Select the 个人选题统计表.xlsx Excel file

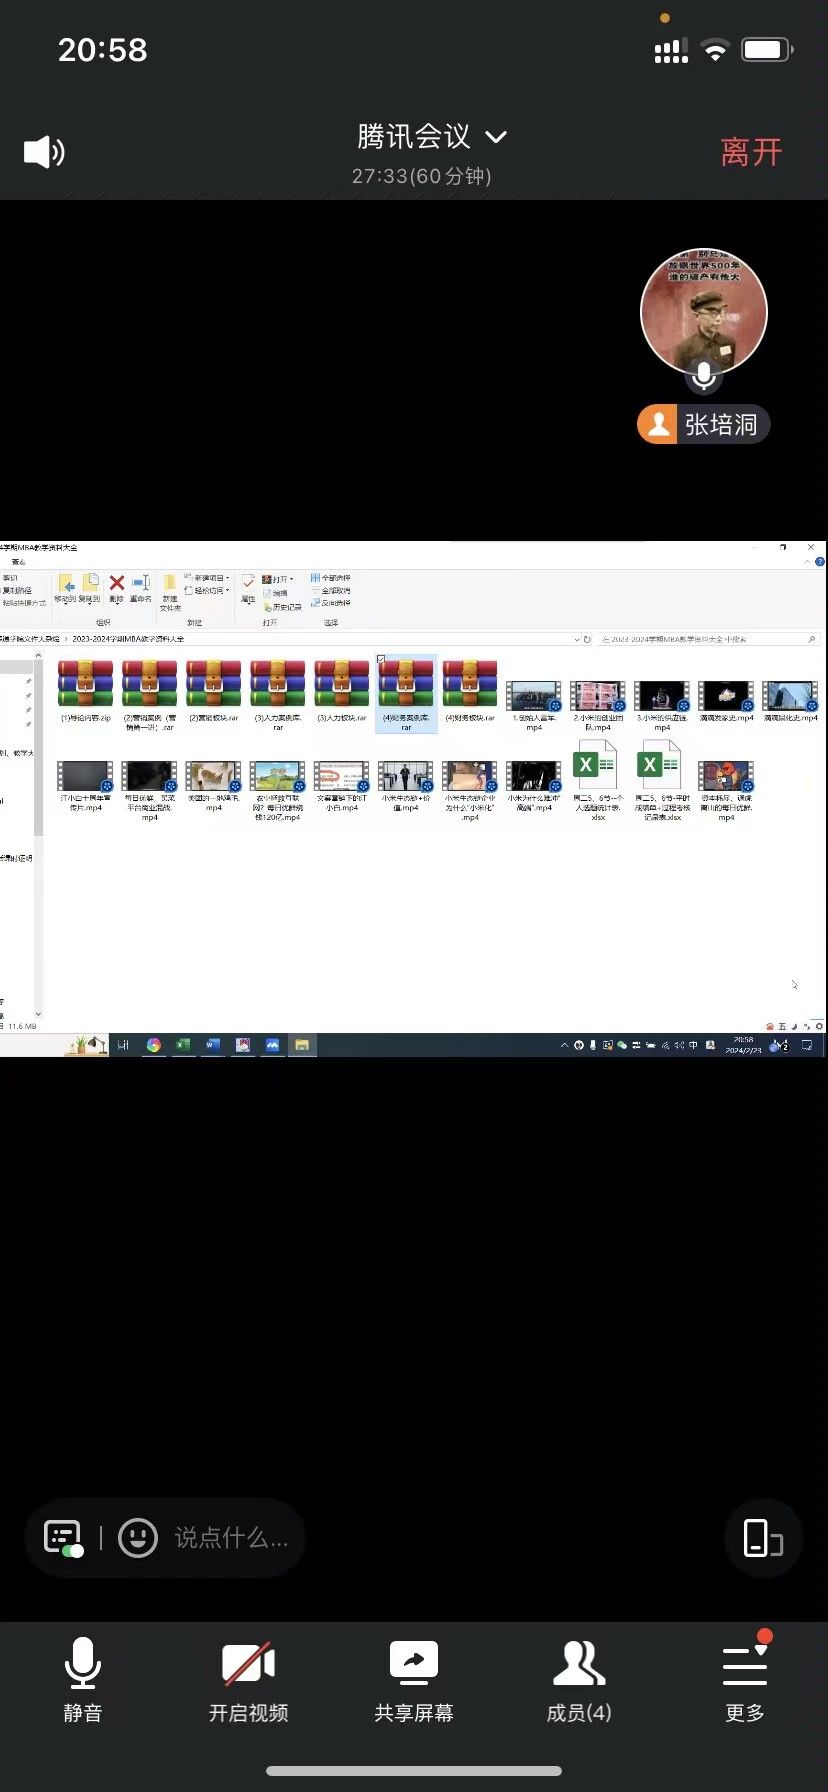pos(598,781)
